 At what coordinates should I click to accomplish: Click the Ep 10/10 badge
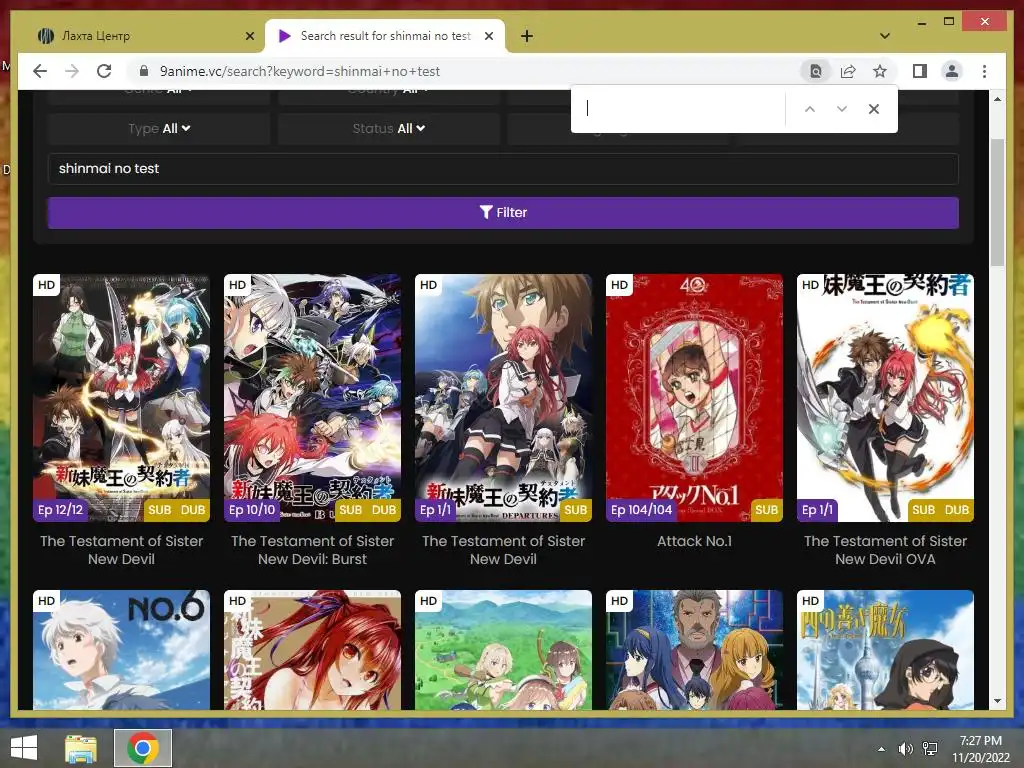tap(252, 510)
